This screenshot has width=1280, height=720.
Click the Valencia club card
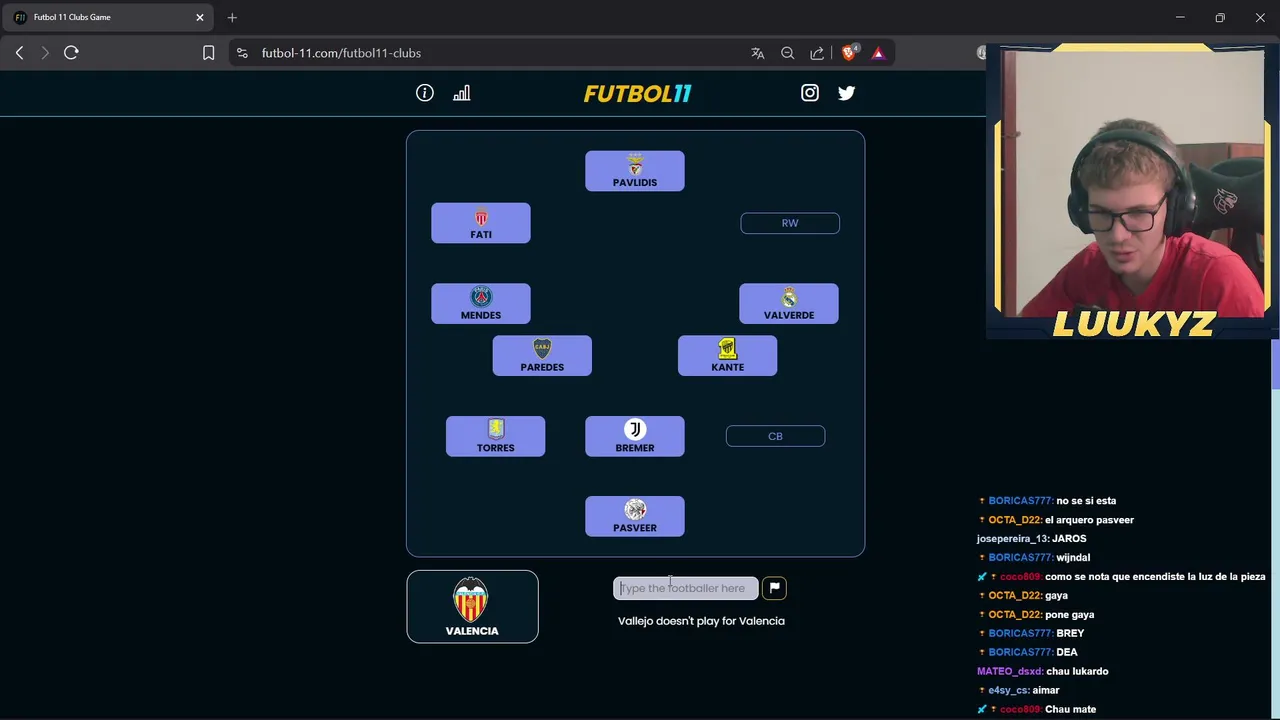pyautogui.click(x=472, y=607)
